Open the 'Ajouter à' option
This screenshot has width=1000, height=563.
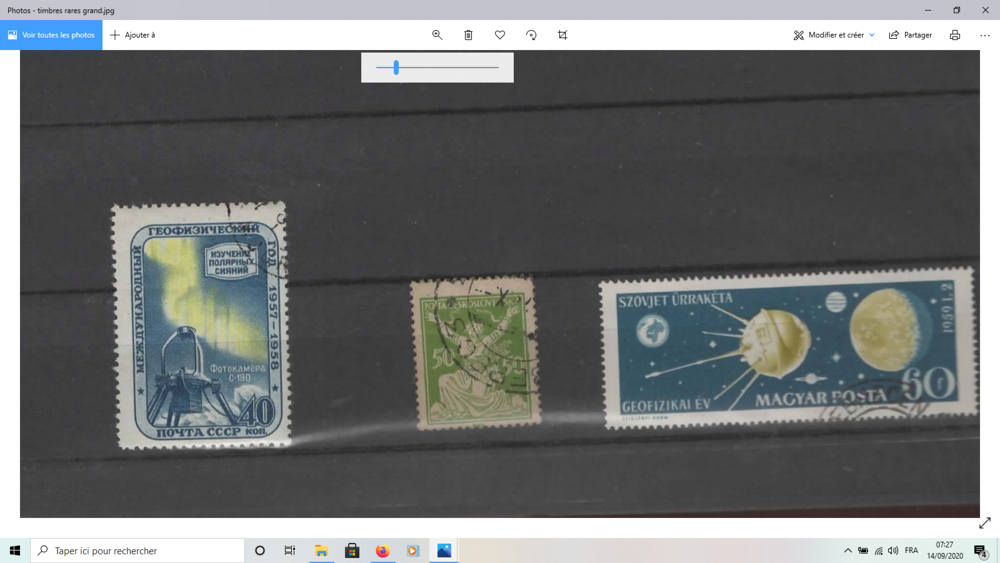click(x=133, y=35)
